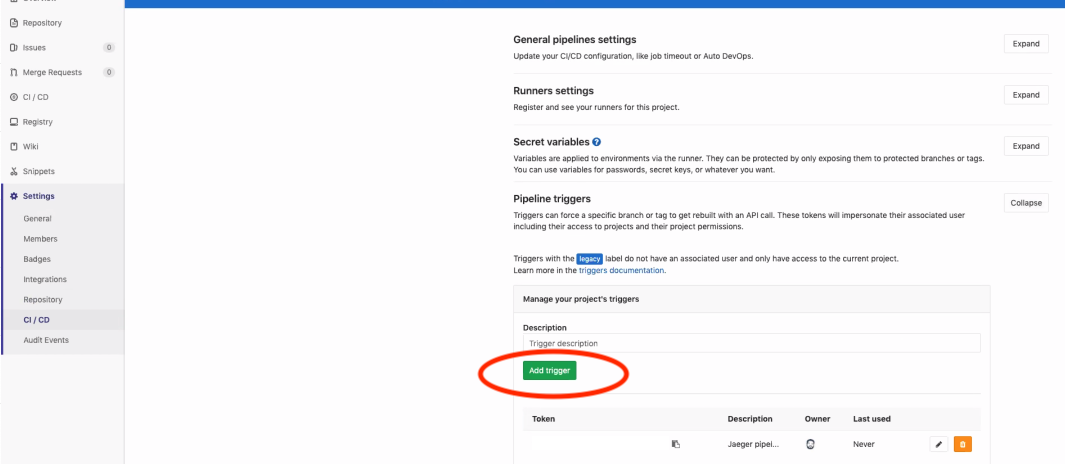Click the Issues sidebar icon

(14, 48)
